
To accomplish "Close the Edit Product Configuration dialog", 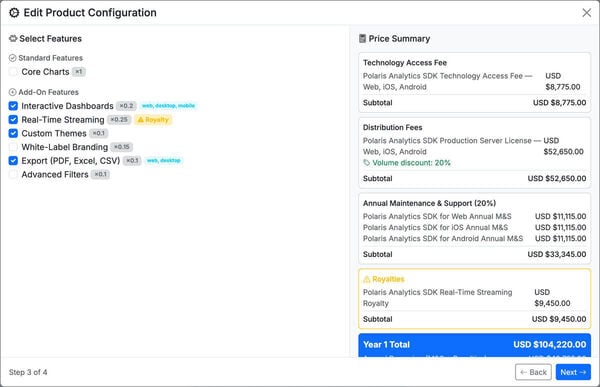I will click(586, 13).
